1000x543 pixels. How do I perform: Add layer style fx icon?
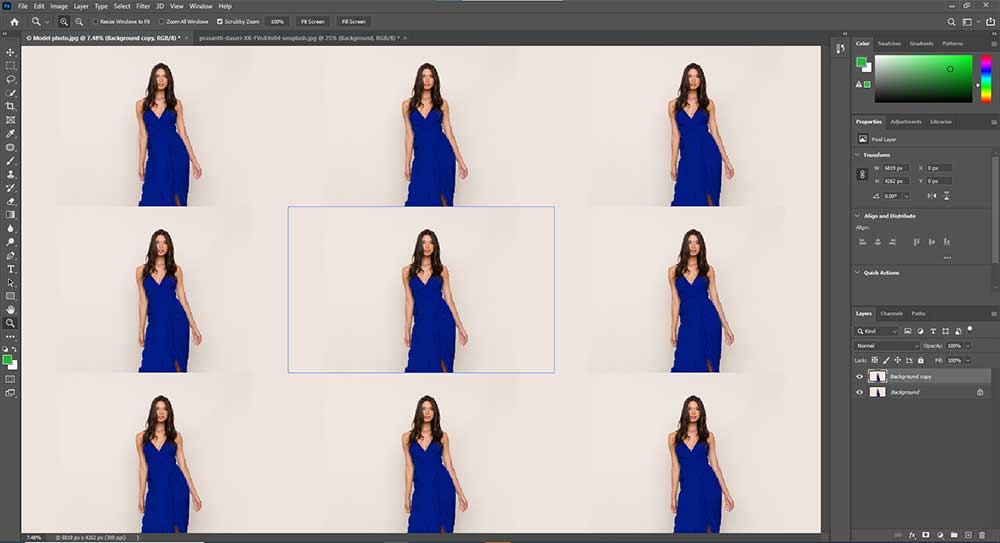click(912, 535)
